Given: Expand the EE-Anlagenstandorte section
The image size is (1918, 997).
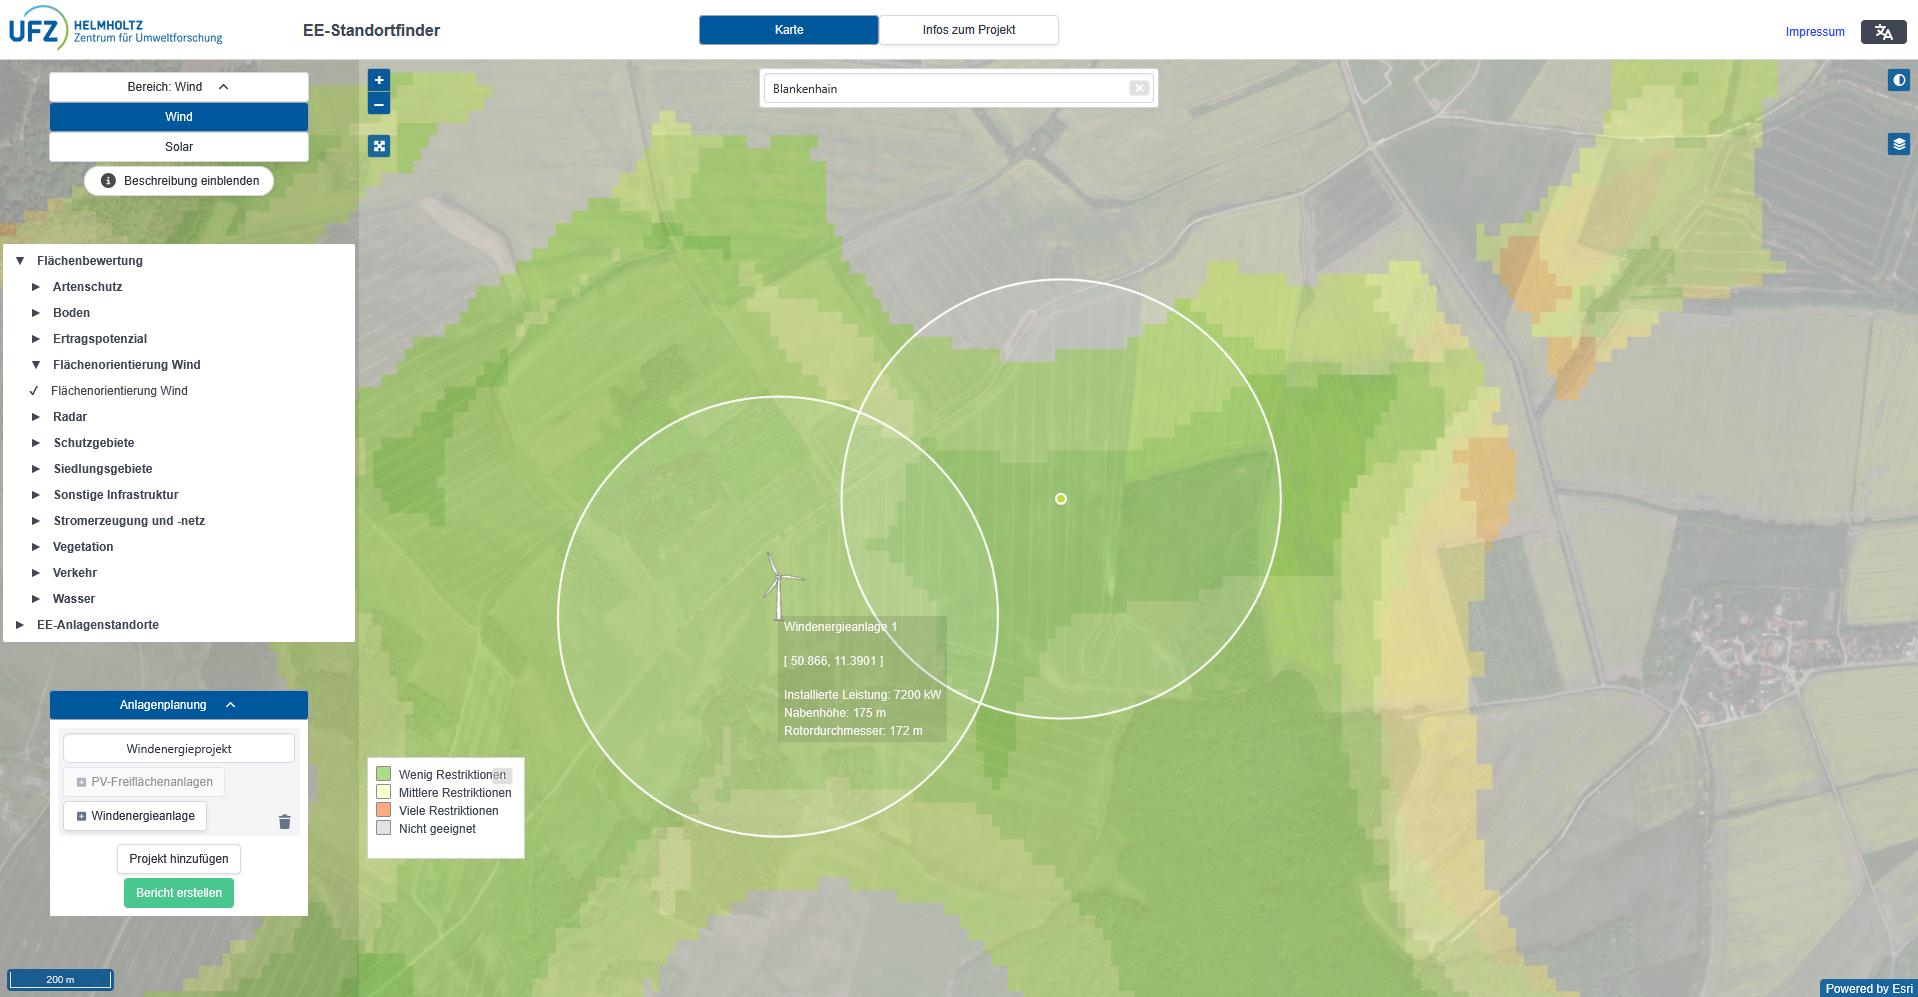Looking at the screenshot, I should click(x=20, y=625).
